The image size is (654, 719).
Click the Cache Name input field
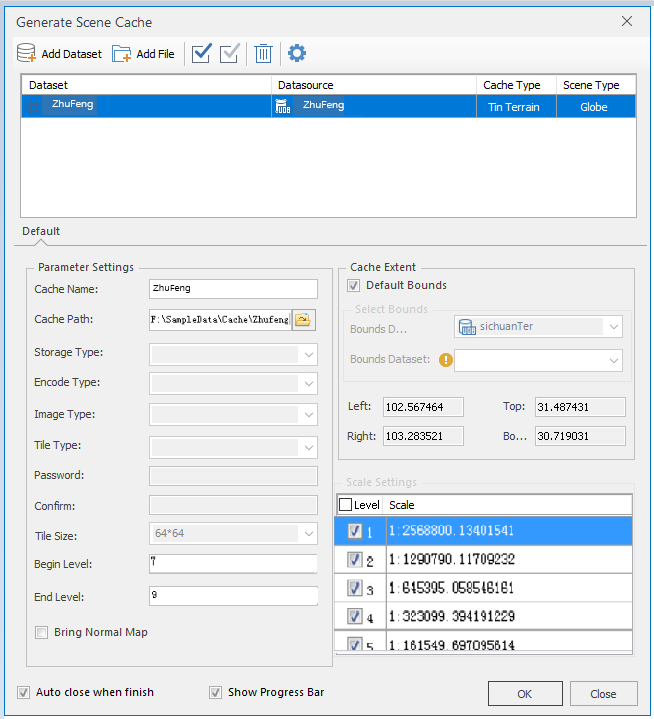point(233,289)
